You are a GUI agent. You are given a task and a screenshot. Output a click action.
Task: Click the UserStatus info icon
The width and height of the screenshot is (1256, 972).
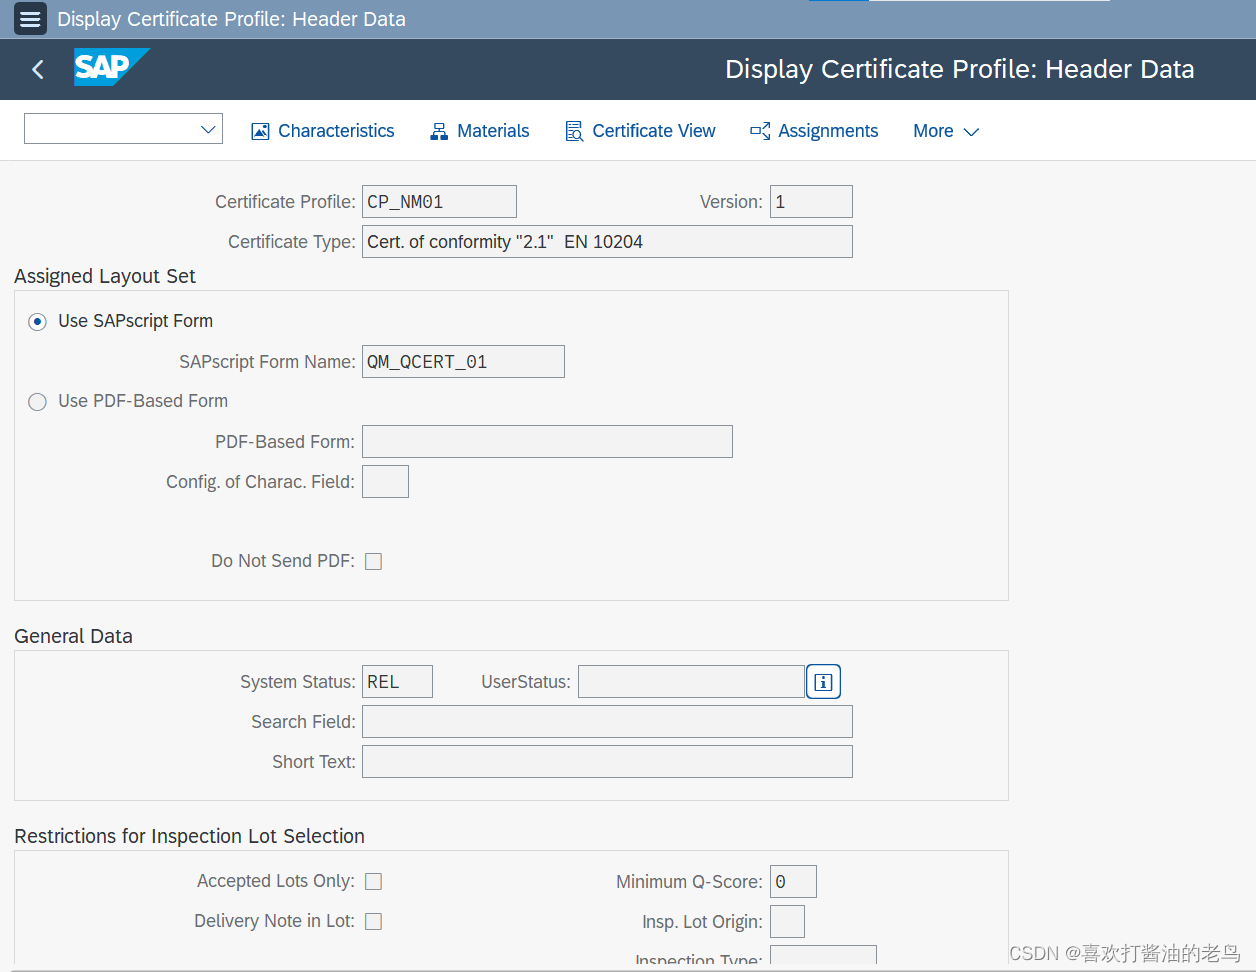pyautogui.click(x=823, y=681)
